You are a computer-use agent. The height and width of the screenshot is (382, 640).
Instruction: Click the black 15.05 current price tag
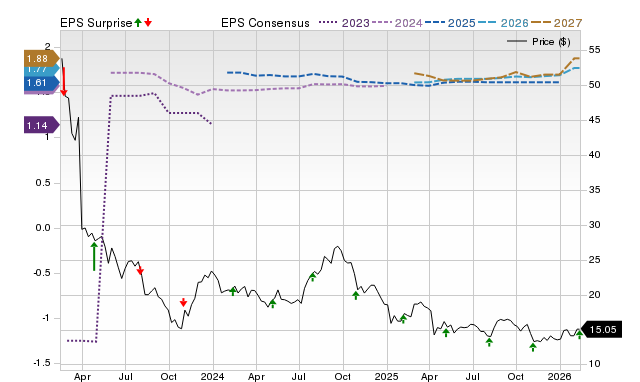(x=601, y=329)
